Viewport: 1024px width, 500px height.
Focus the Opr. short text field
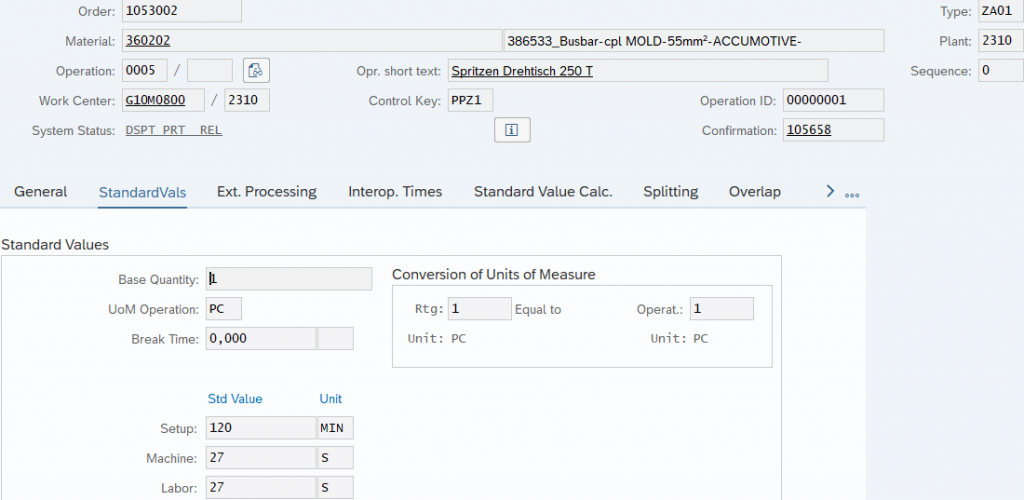(x=637, y=71)
